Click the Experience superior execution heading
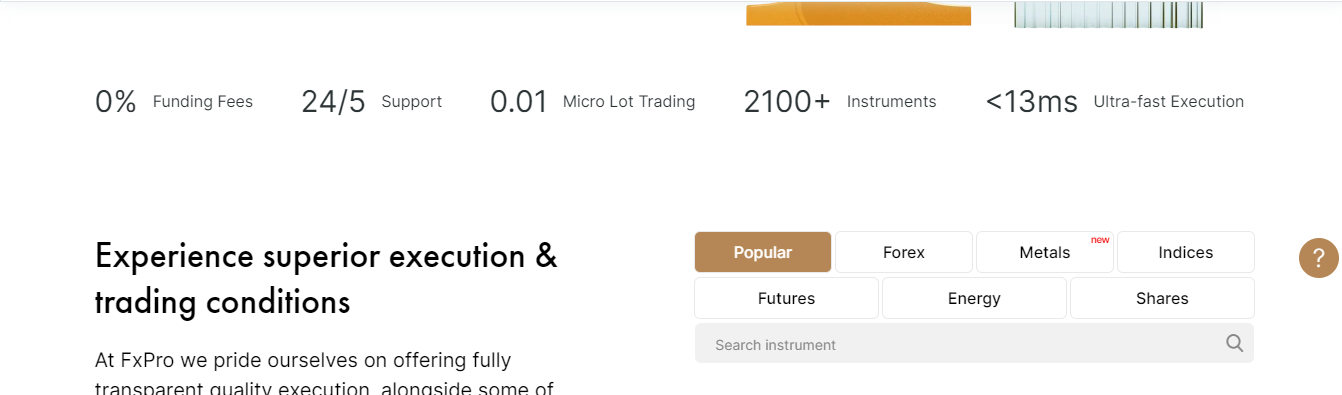 tap(326, 278)
